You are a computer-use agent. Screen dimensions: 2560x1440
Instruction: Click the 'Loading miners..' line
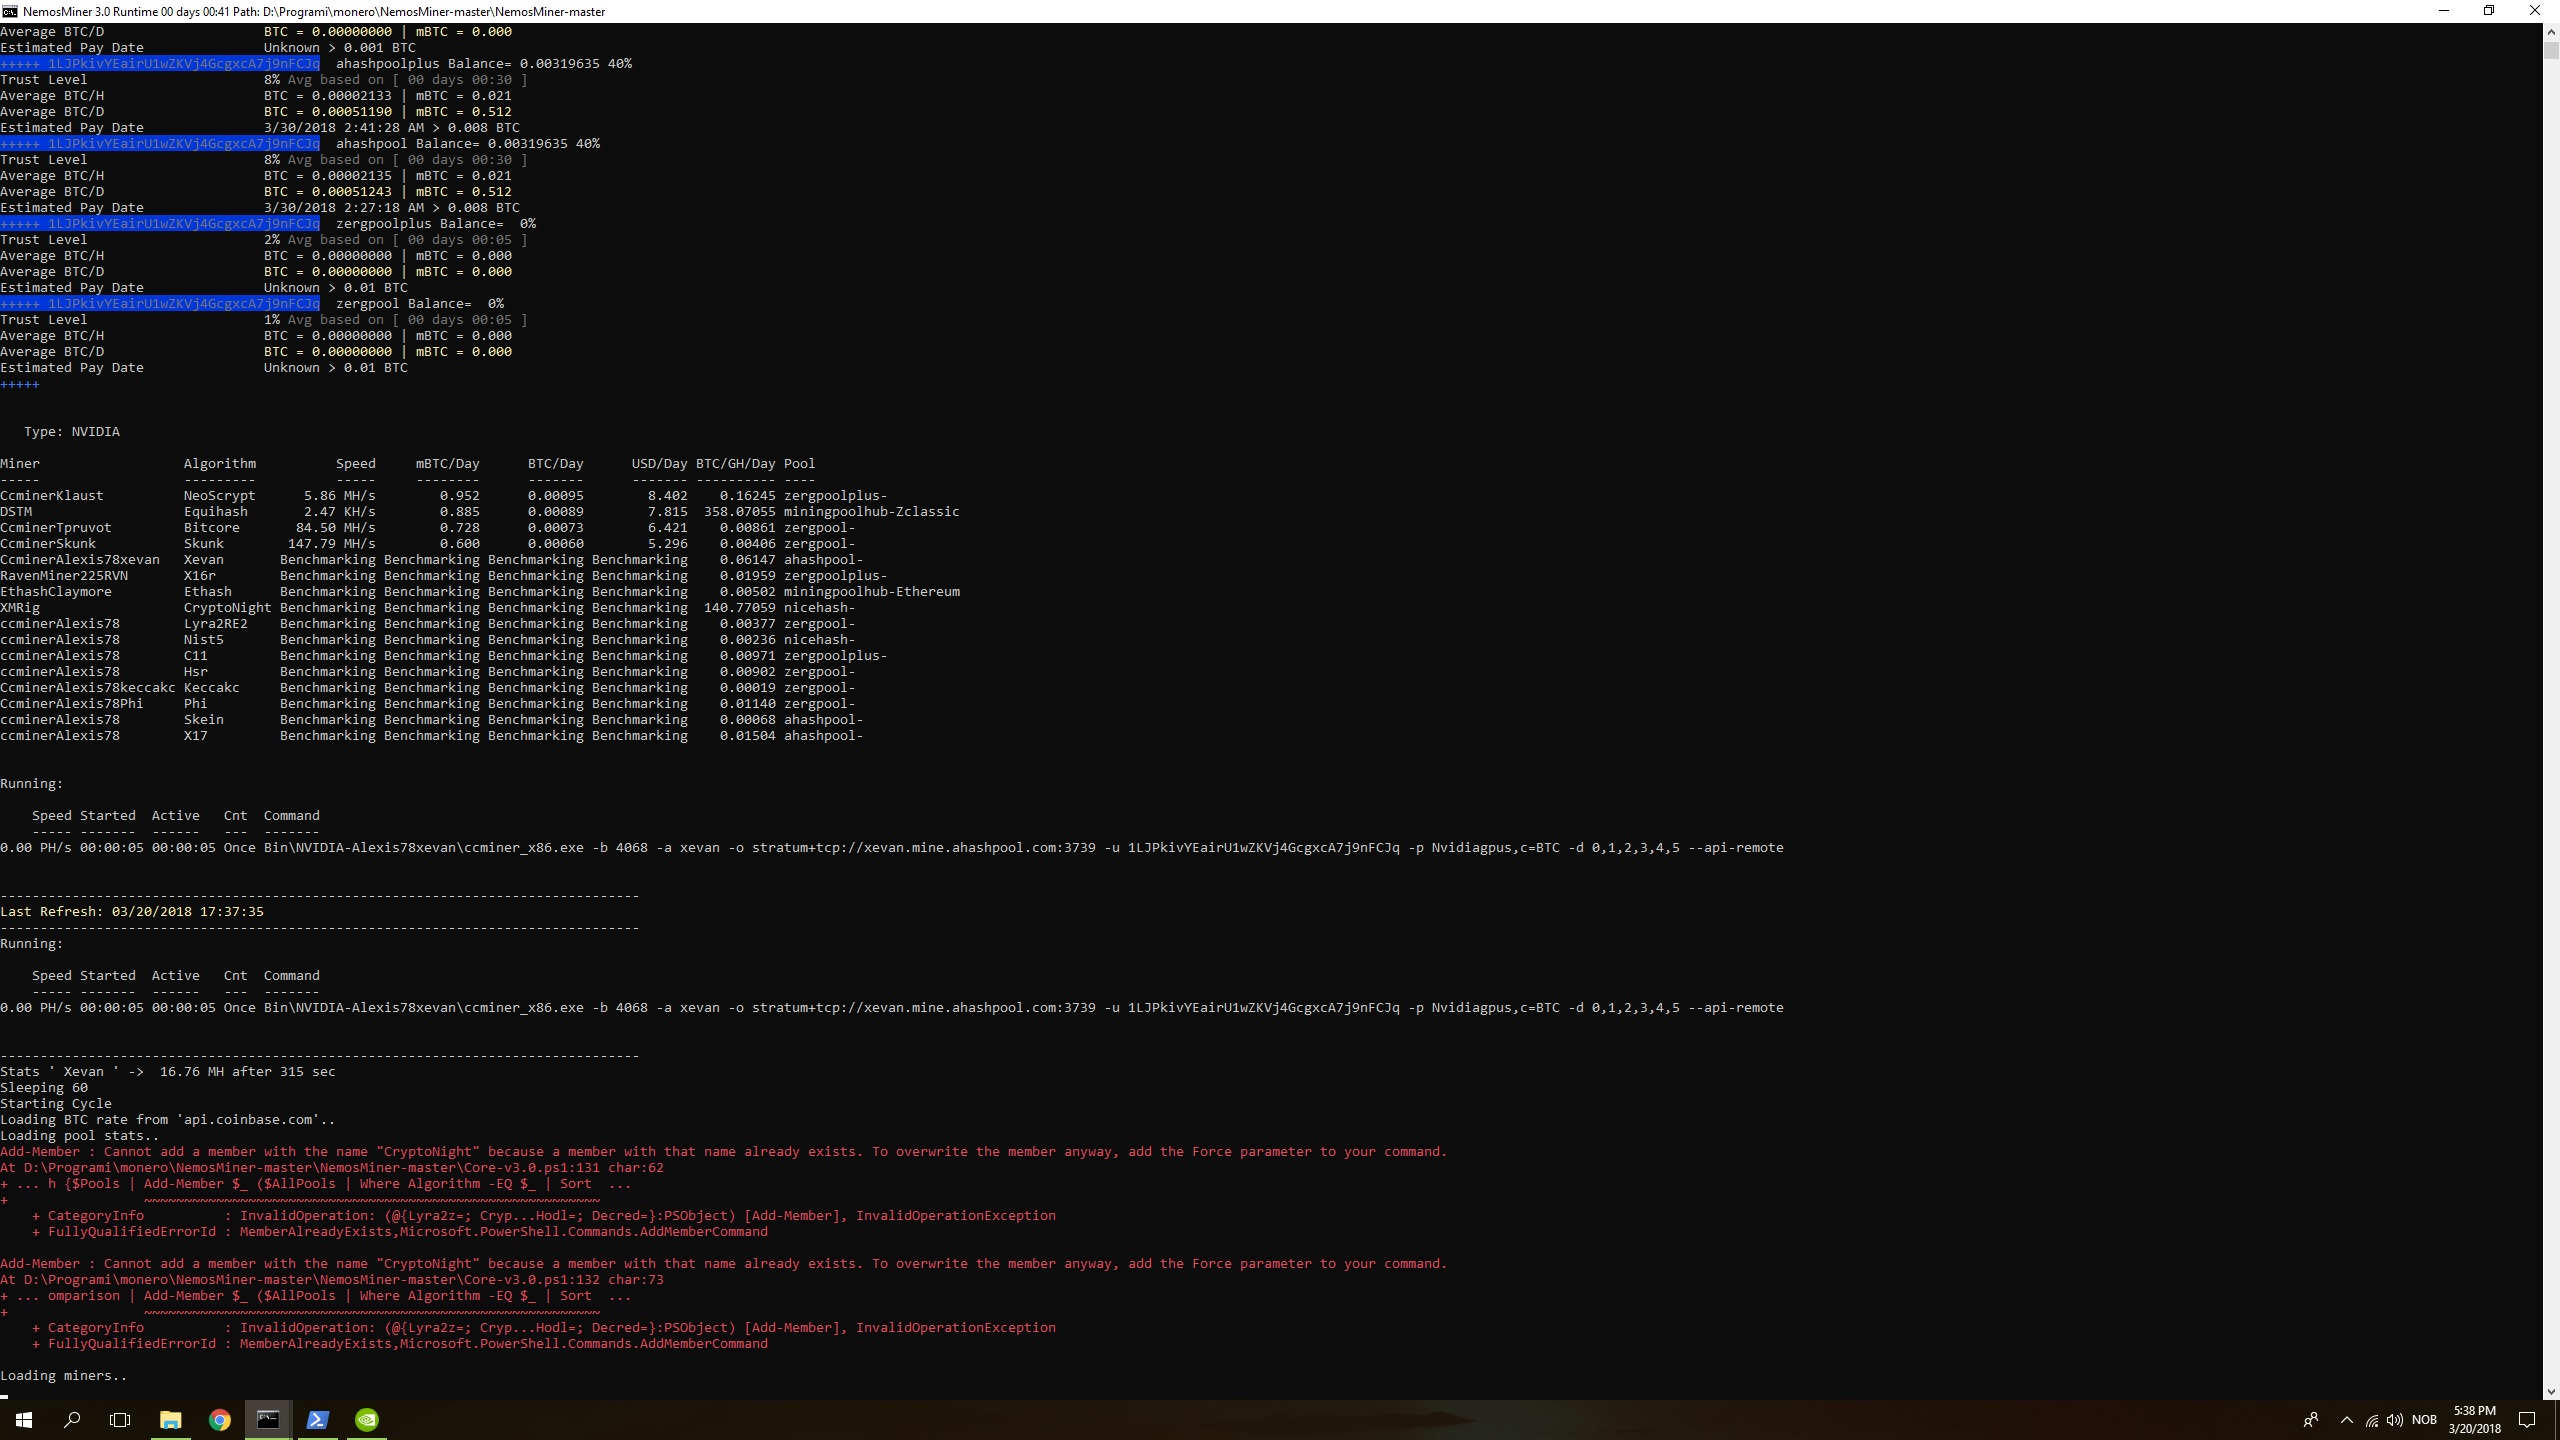click(x=64, y=1375)
